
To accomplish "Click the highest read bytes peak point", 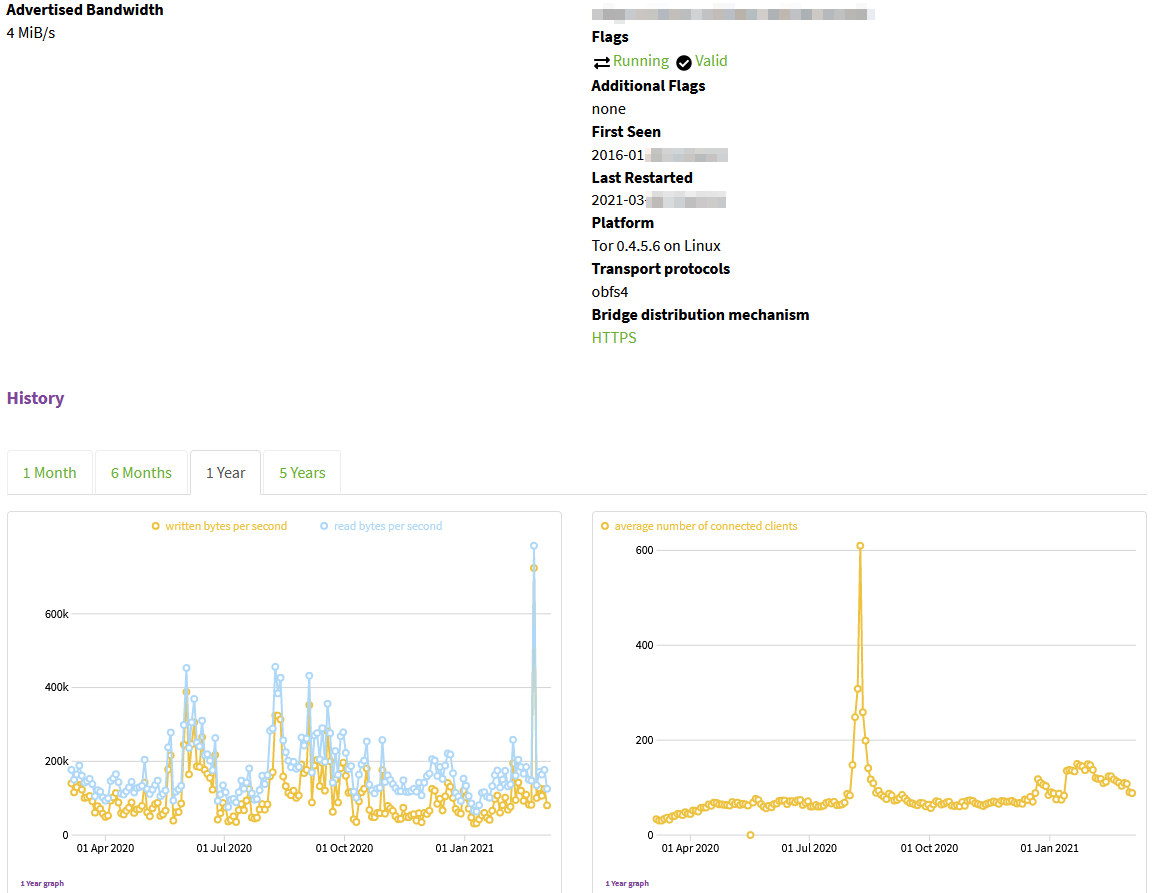I will pyautogui.click(x=534, y=546).
